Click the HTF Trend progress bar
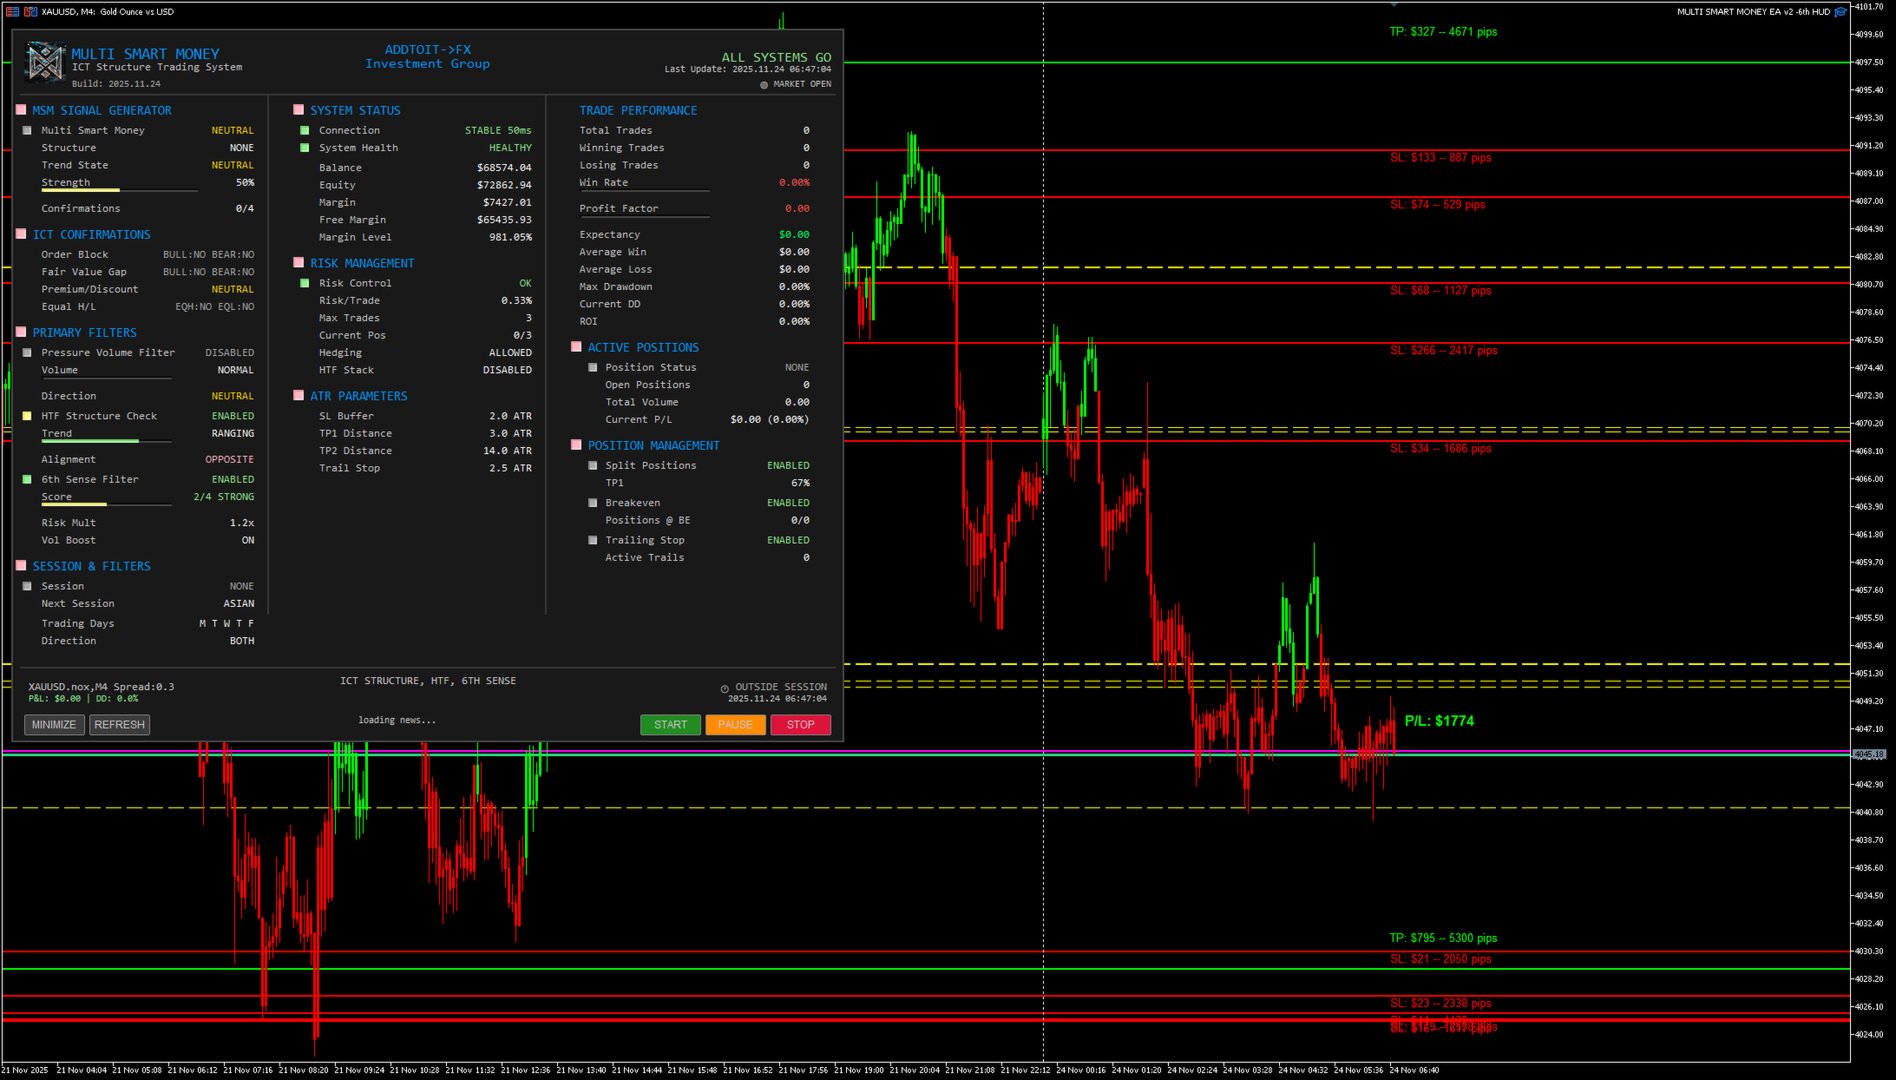The width and height of the screenshot is (1896, 1080). [106, 441]
